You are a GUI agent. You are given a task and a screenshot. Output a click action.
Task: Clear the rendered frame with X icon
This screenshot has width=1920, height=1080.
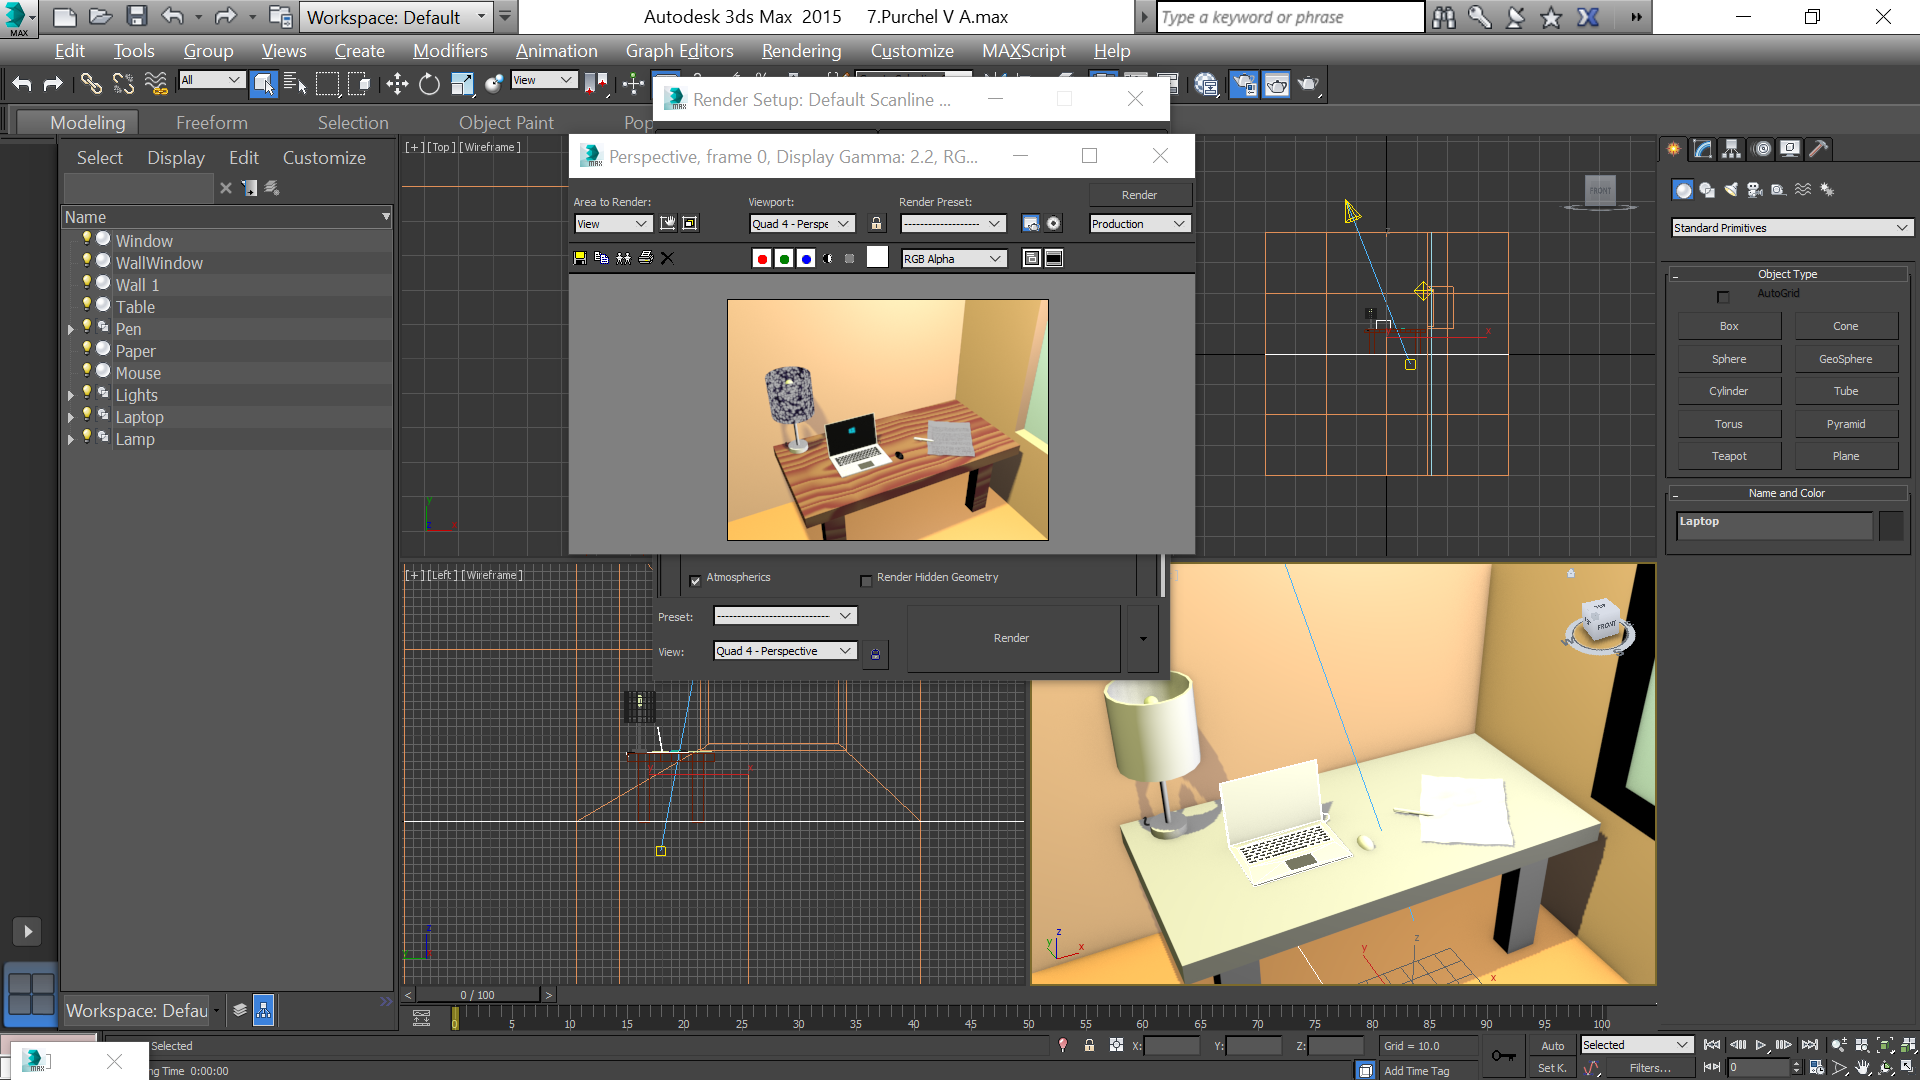coord(668,258)
